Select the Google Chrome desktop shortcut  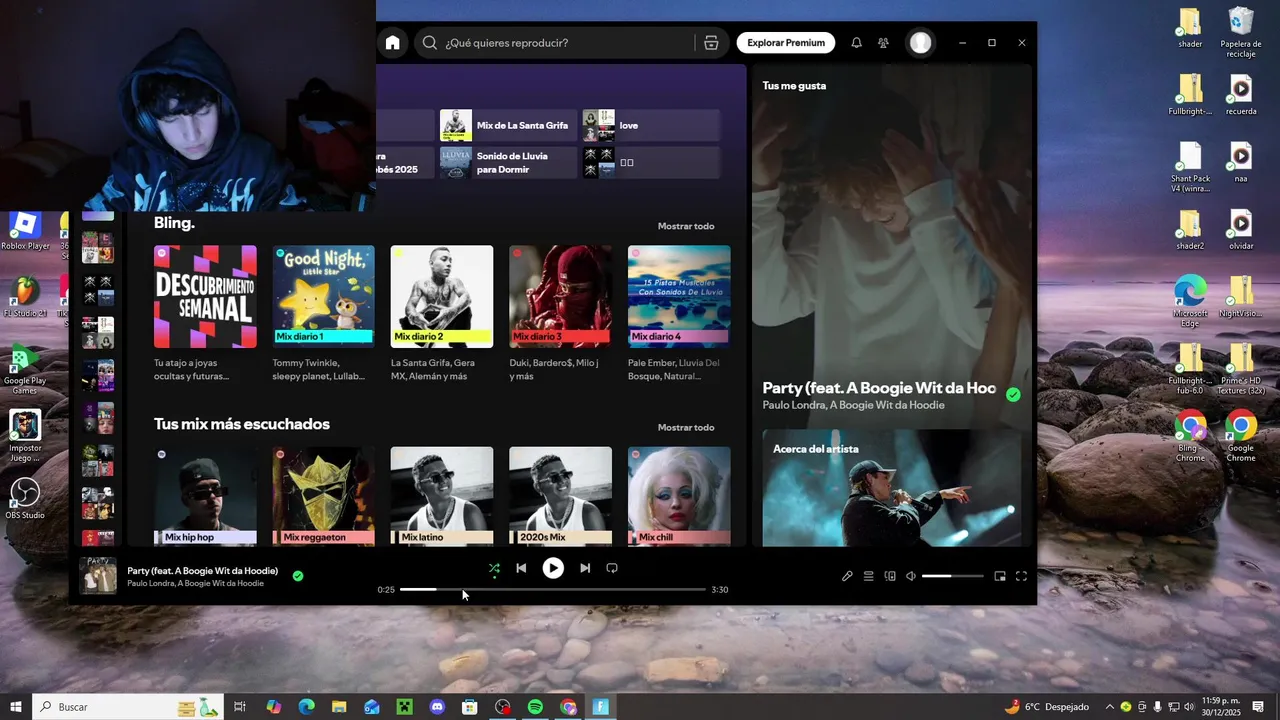pyautogui.click(x=1241, y=435)
